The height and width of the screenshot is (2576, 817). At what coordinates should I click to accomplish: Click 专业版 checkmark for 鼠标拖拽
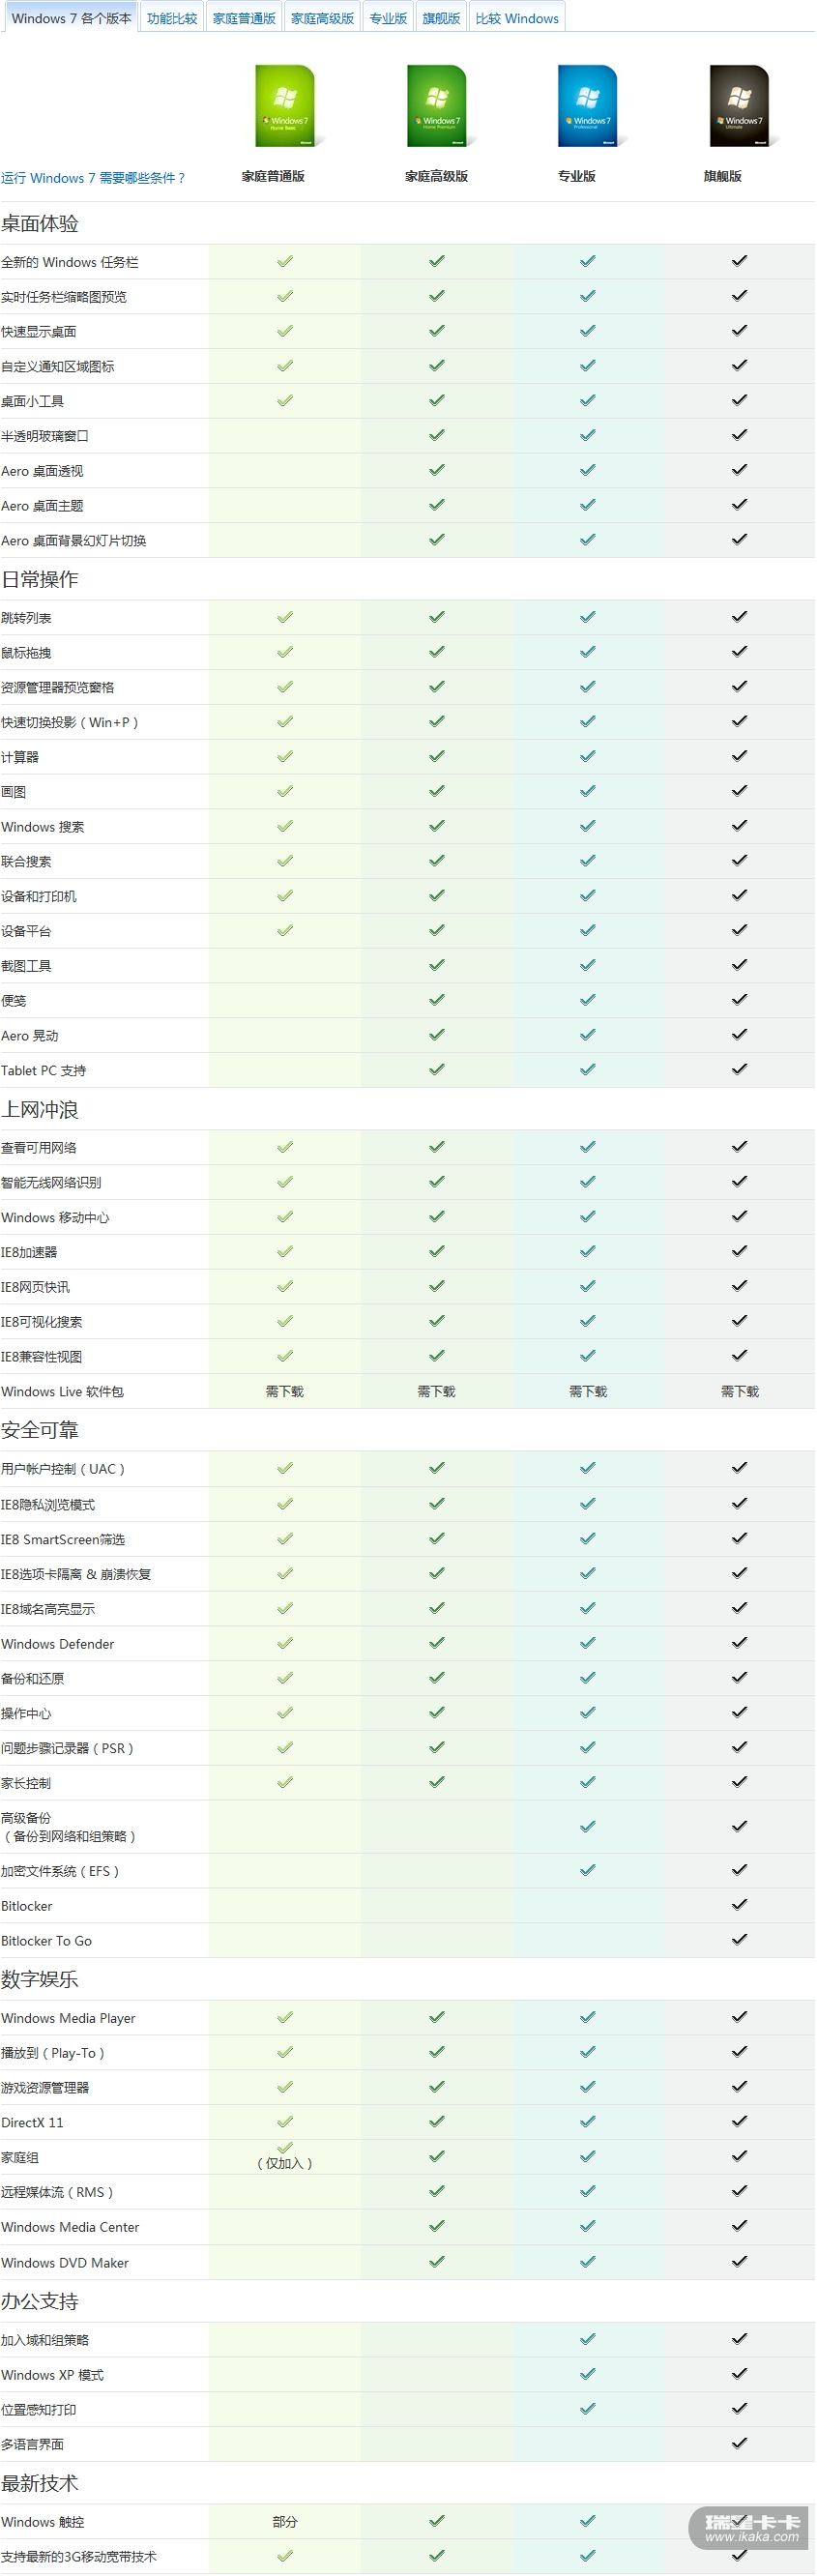tap(588, 652)
